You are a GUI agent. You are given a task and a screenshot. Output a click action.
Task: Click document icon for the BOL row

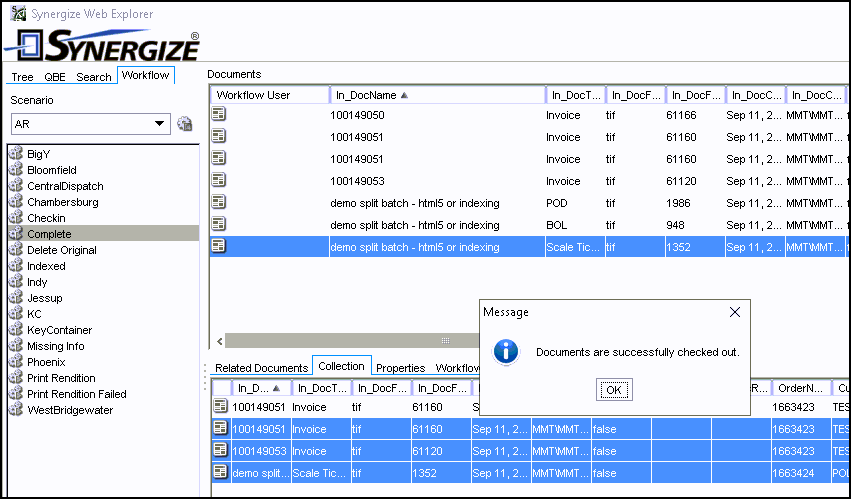(218, 224)
